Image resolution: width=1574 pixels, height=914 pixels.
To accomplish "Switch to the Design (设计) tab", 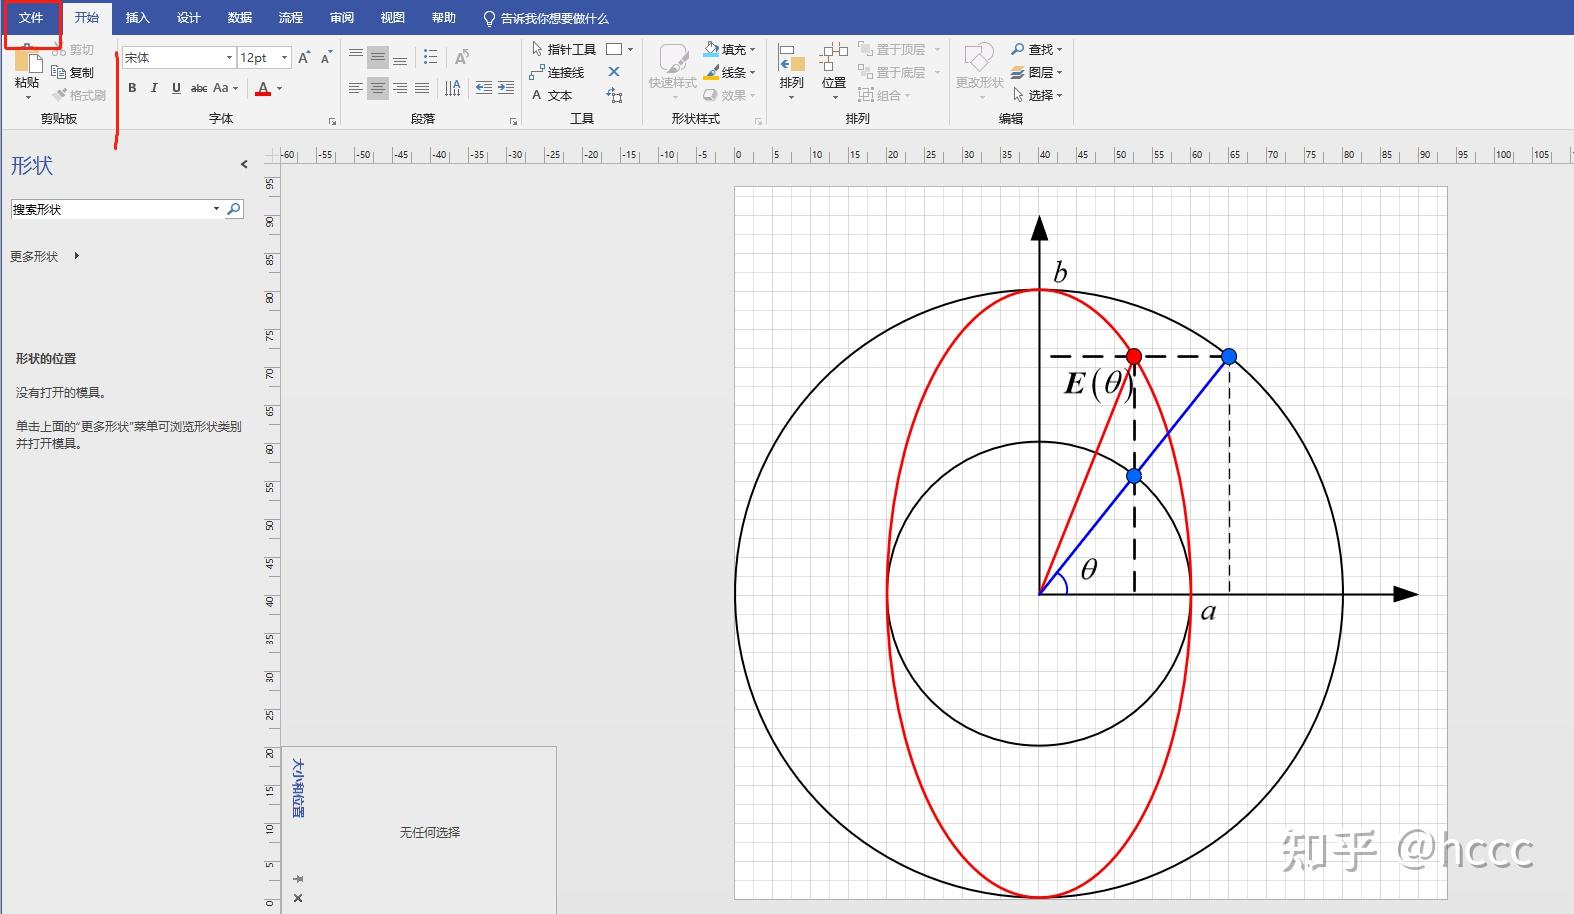I will pyautogui.click(x=188, y=18).
